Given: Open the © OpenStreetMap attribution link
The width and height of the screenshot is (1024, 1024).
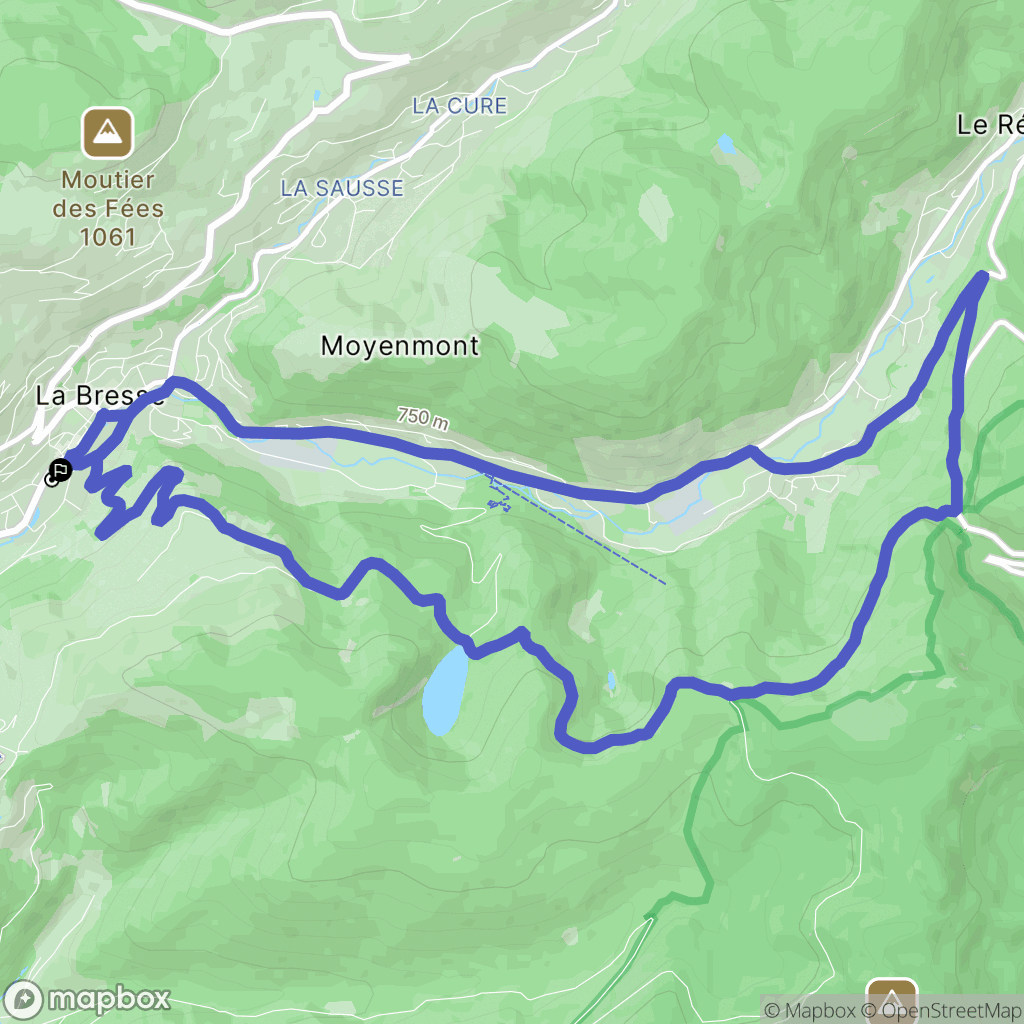Looking at the screenshot, I should 942,1011.
